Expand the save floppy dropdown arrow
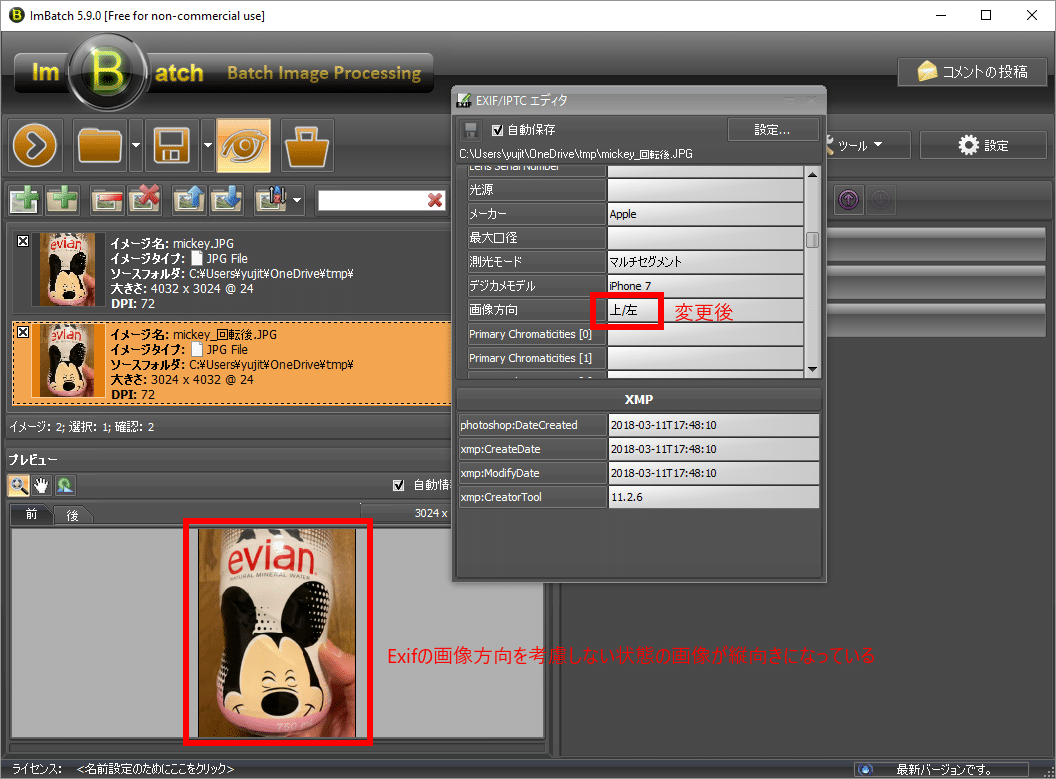Viewport: 1056px width, 779px height. [206, 146]
